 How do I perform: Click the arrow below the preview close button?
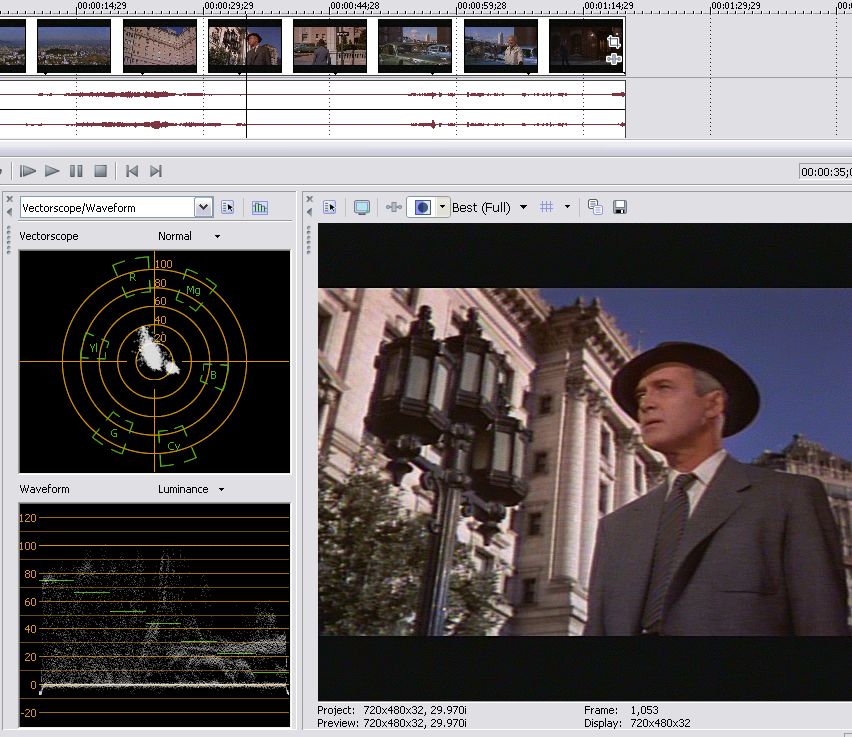pos(309,212)
